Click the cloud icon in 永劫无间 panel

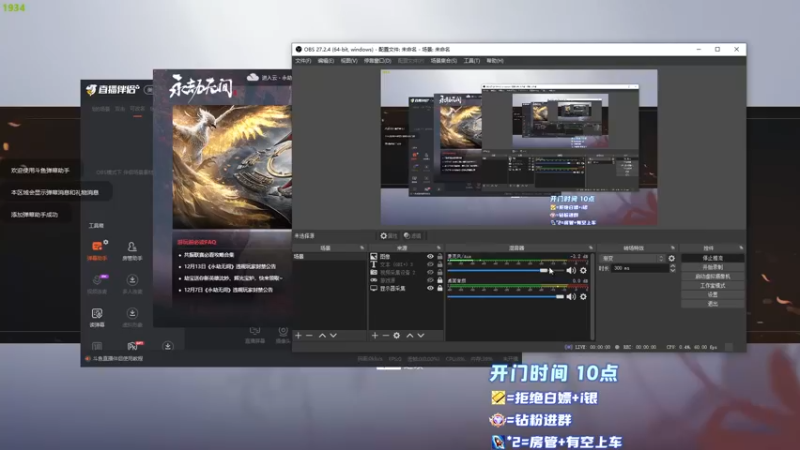pyautogui.click(x=253, y=78)
